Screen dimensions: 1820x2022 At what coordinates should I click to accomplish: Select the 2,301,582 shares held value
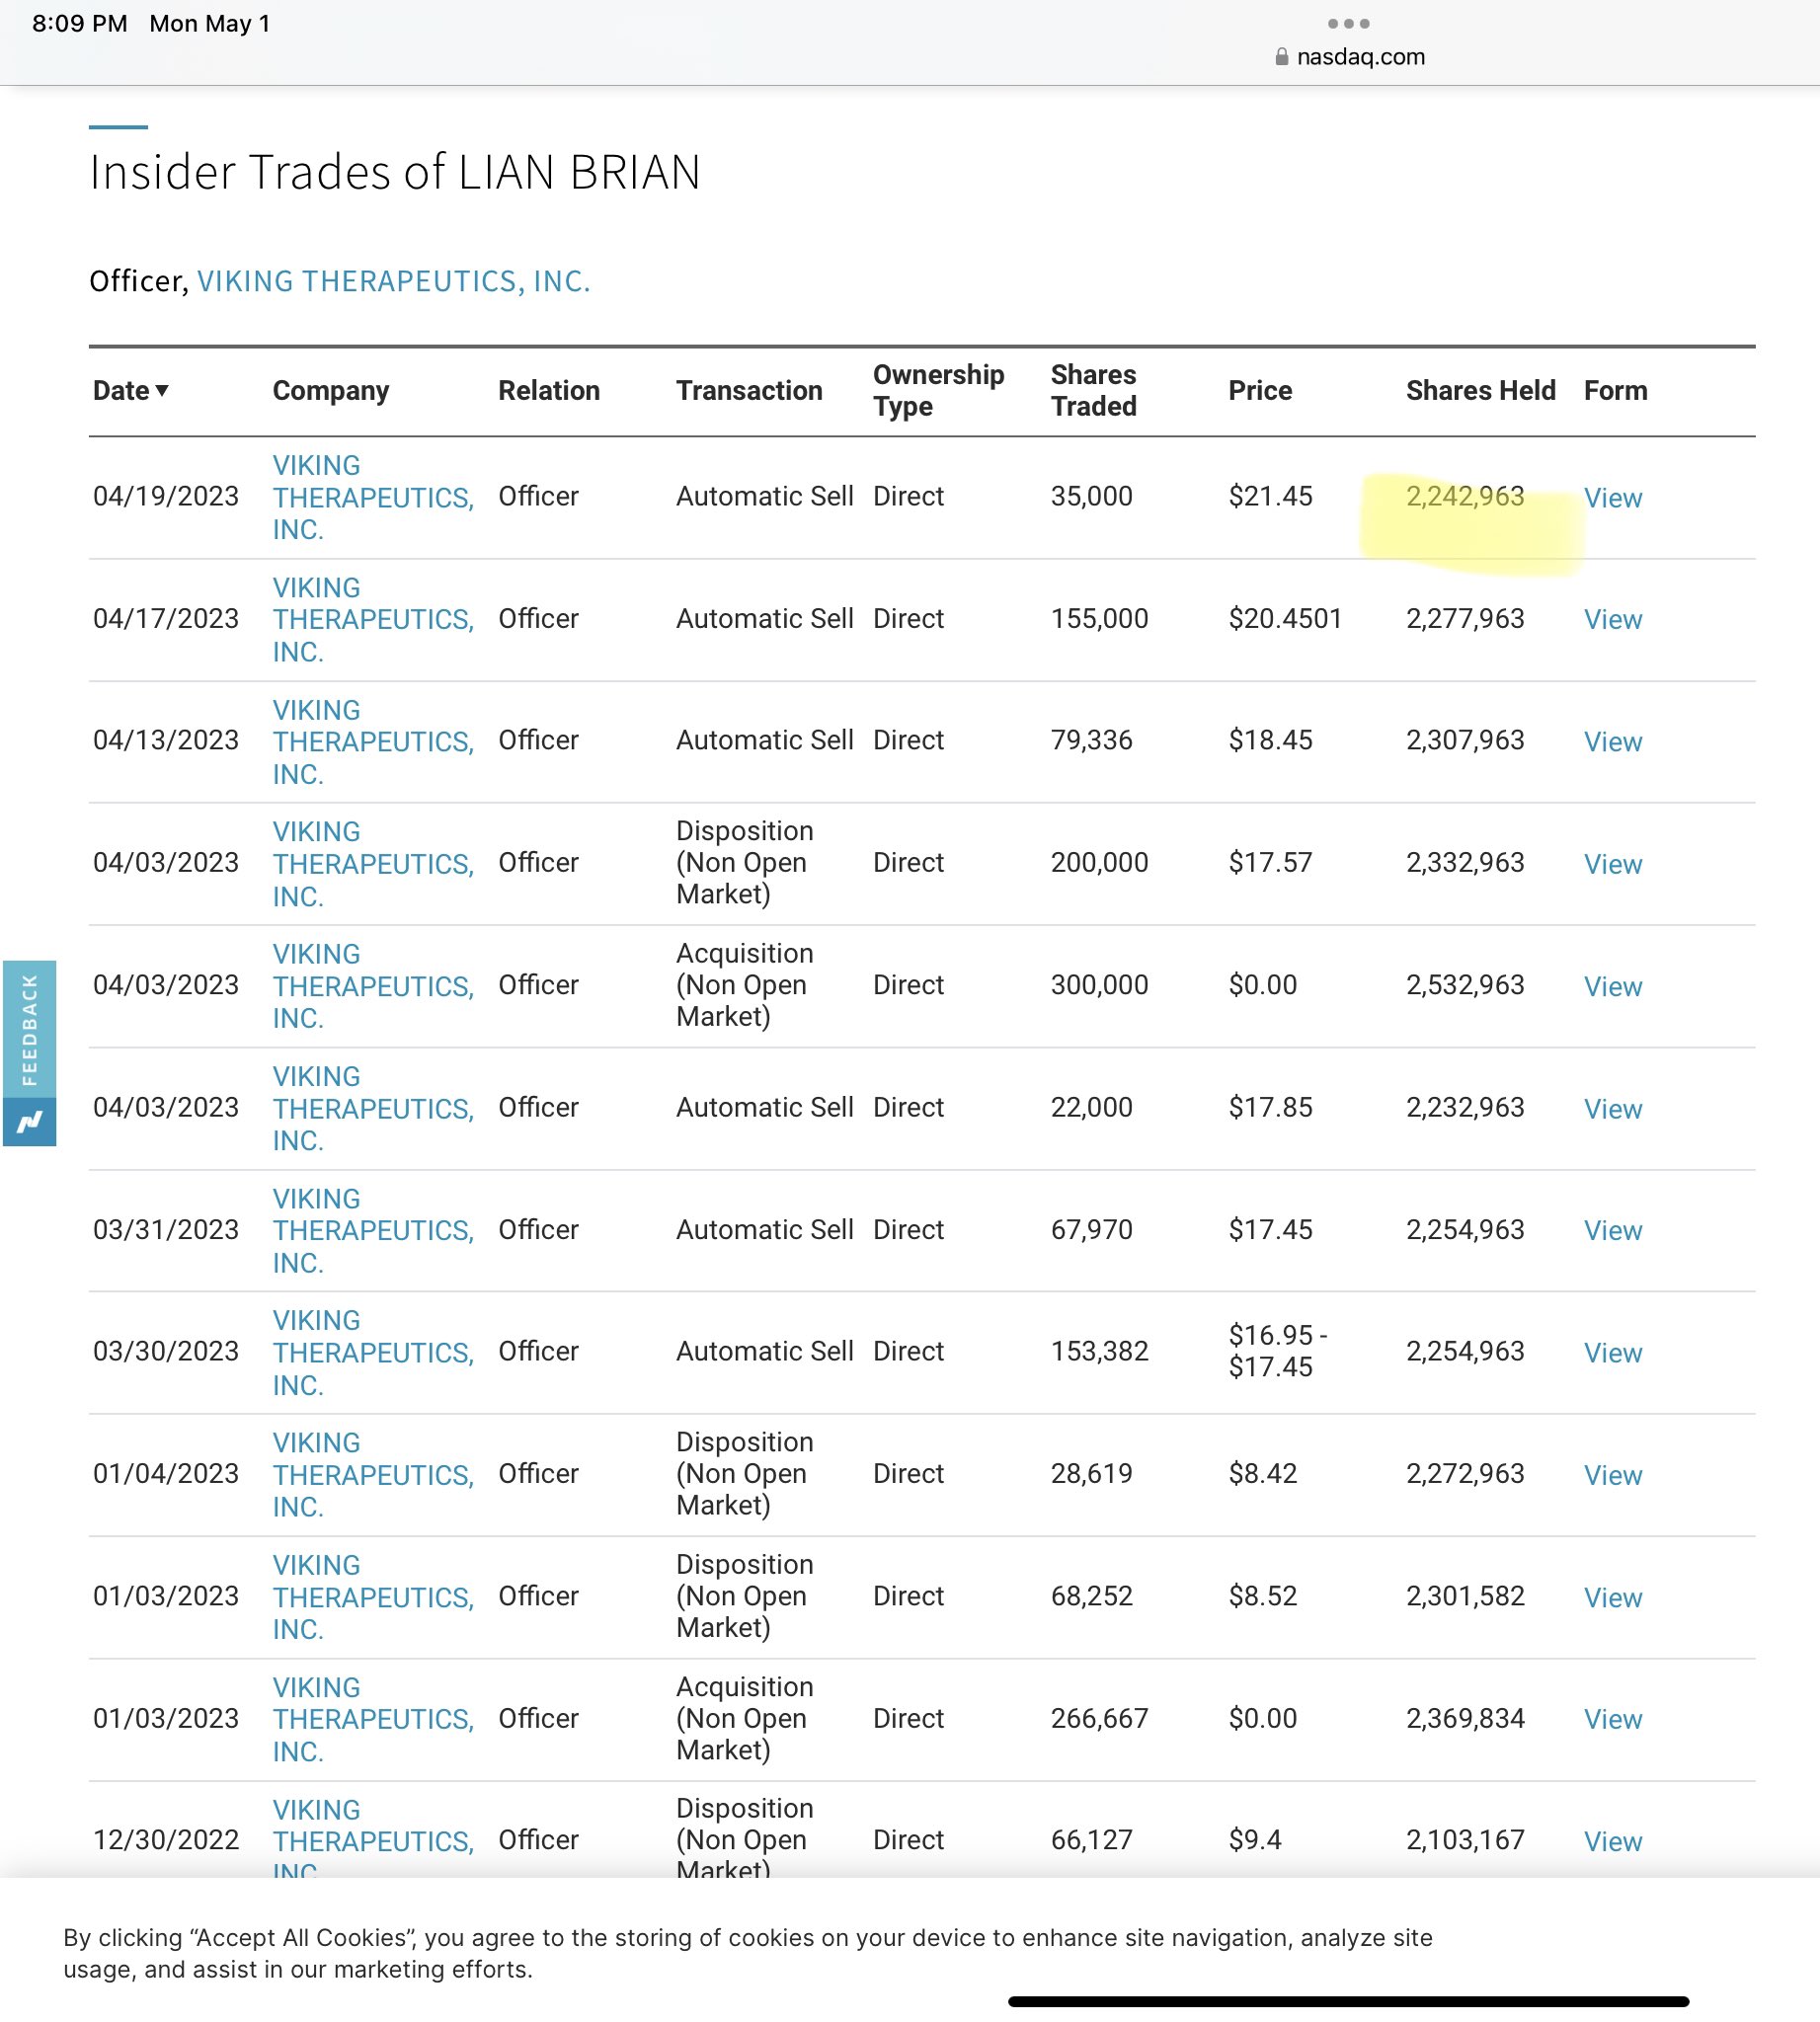[x=1465, y=1596]
